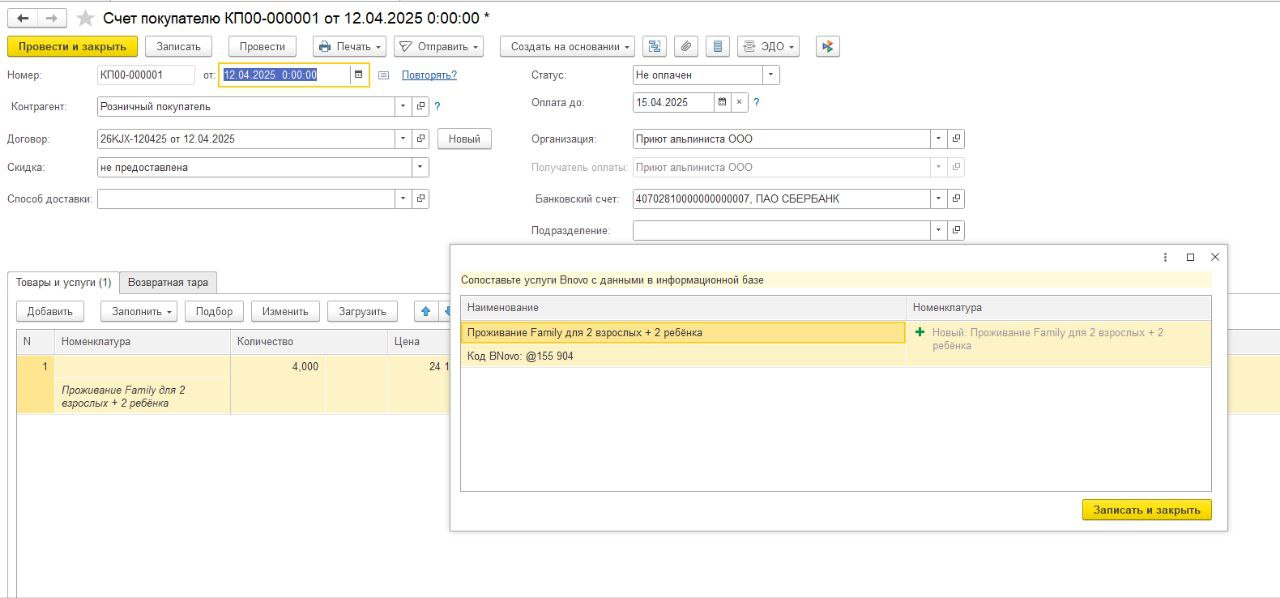Click Цена column header in table

tap(418, 342)
